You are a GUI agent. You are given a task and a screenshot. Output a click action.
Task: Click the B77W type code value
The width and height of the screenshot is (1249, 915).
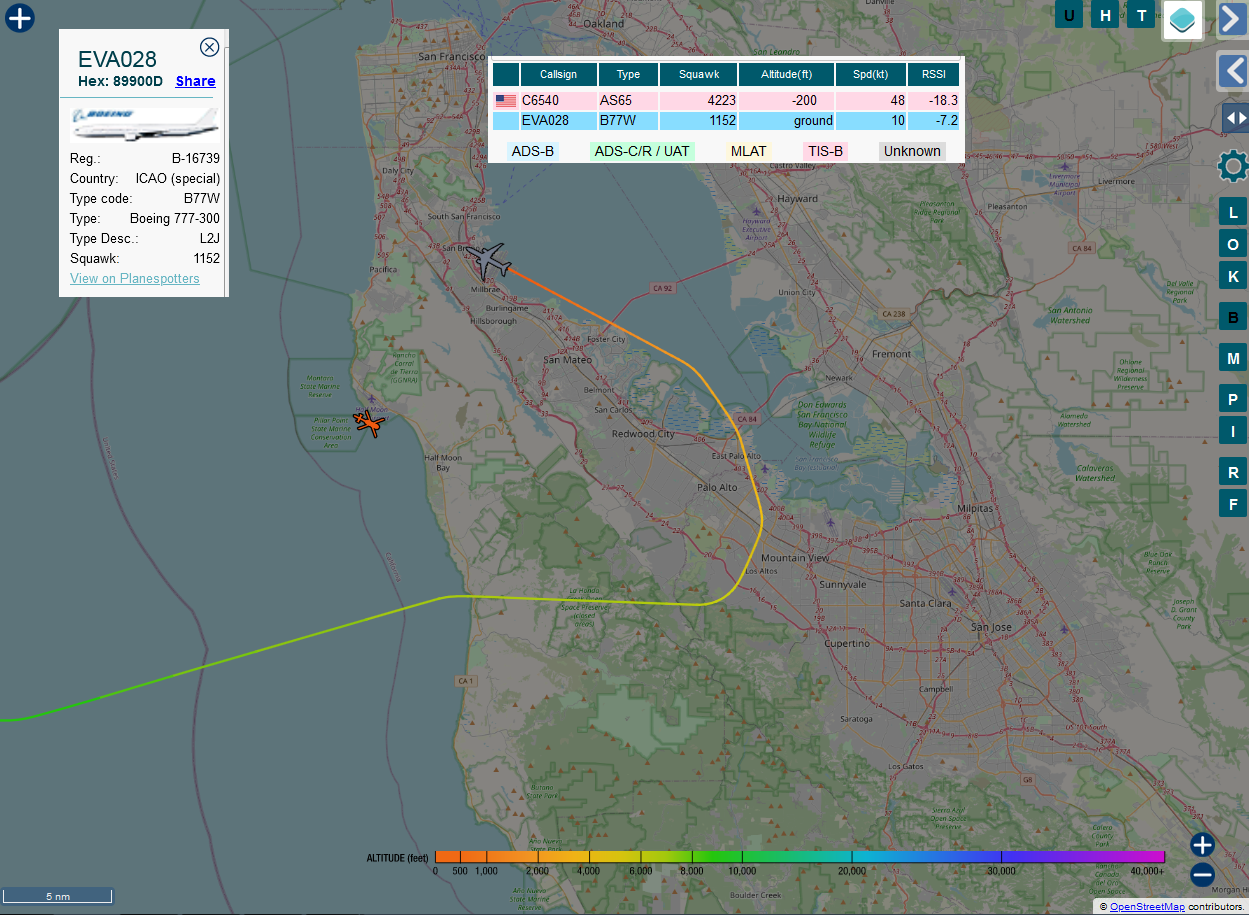[201, 198]
